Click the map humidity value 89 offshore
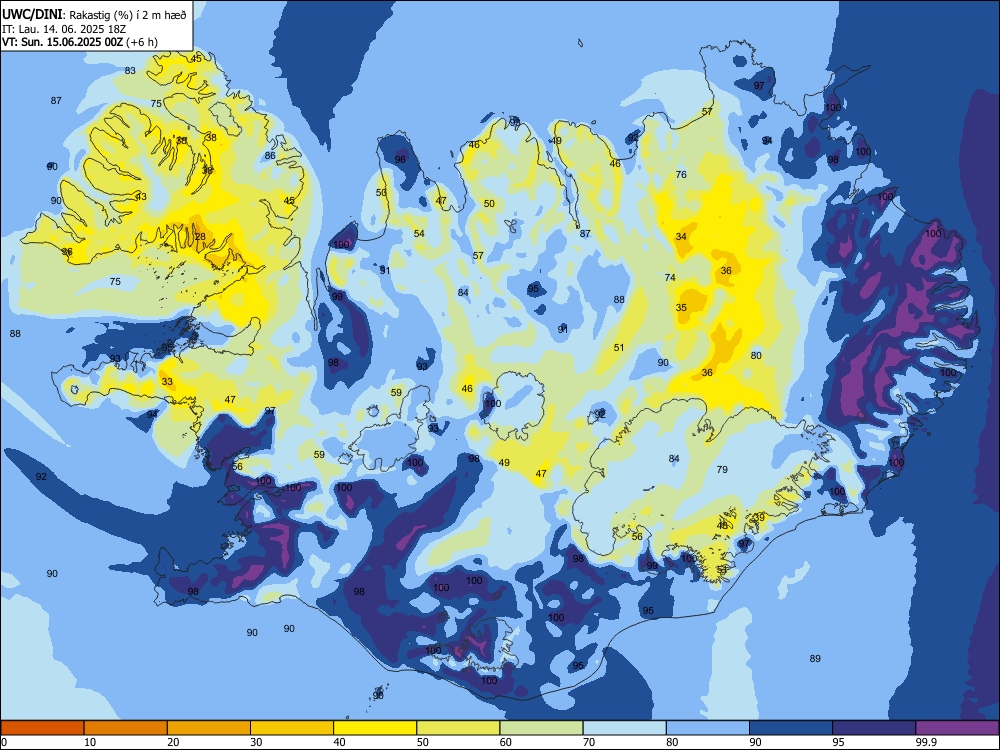The height and width of the screenshot is (750, 1000). [815, 659]
